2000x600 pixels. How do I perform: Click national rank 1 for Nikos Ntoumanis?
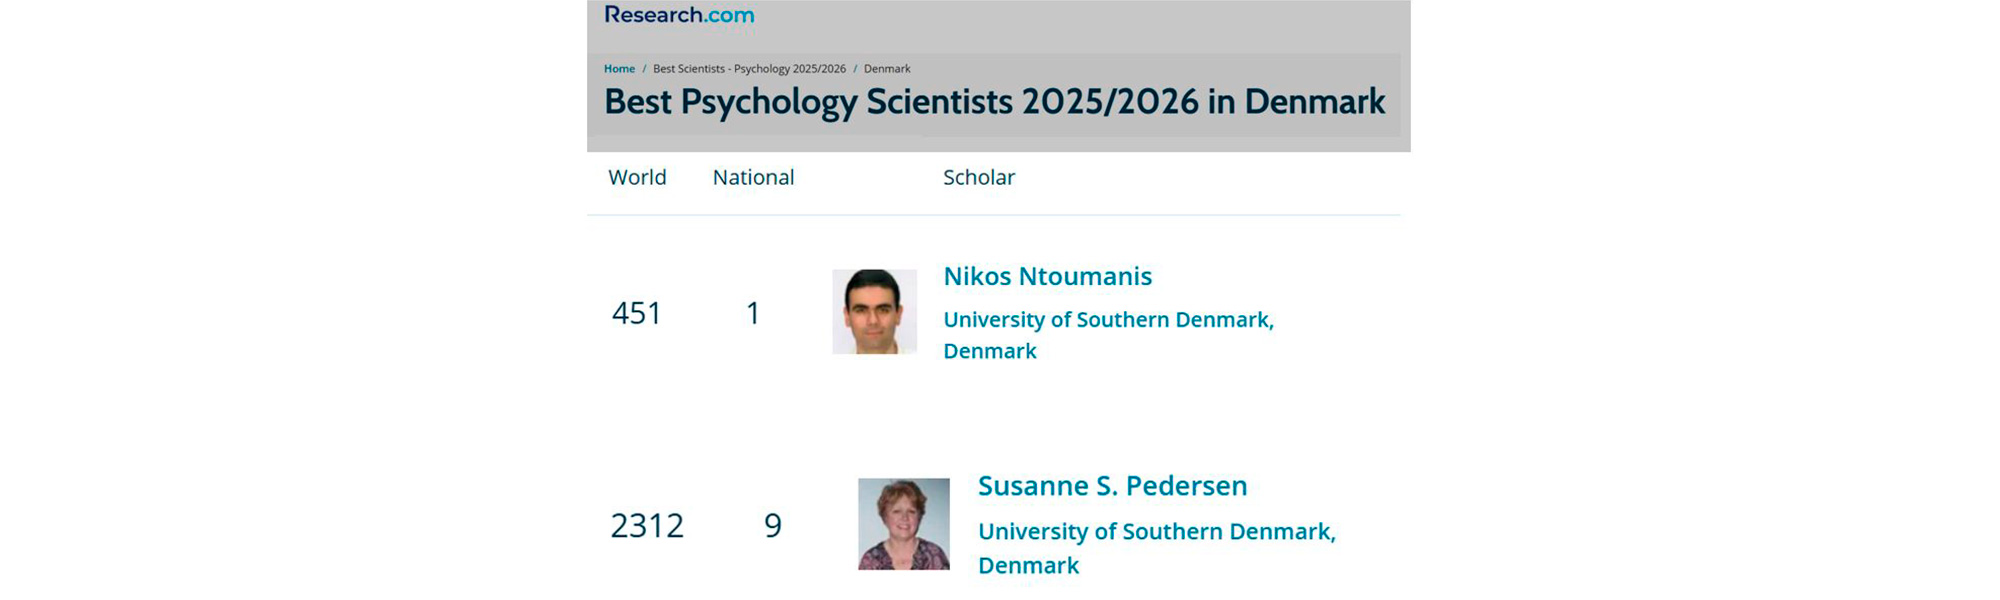pyautogui.click(x=753, y=313)
